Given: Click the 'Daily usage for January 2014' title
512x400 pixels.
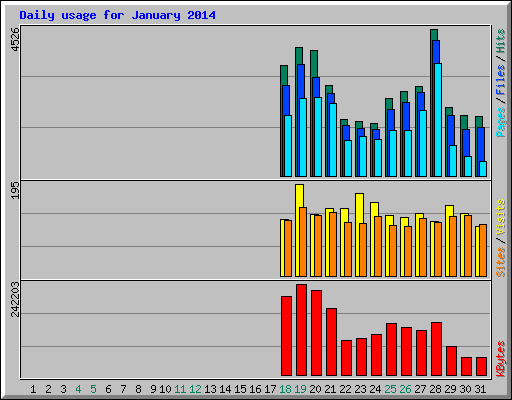Looking at the screenshot, I should (x=117, y=15).
